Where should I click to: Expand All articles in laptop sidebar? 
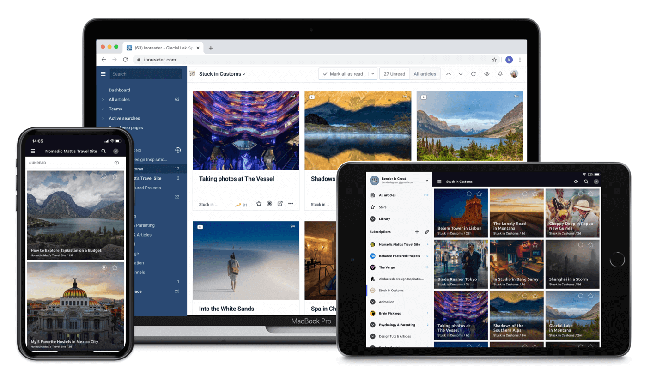pyautogui.click(x=103, y=99)
